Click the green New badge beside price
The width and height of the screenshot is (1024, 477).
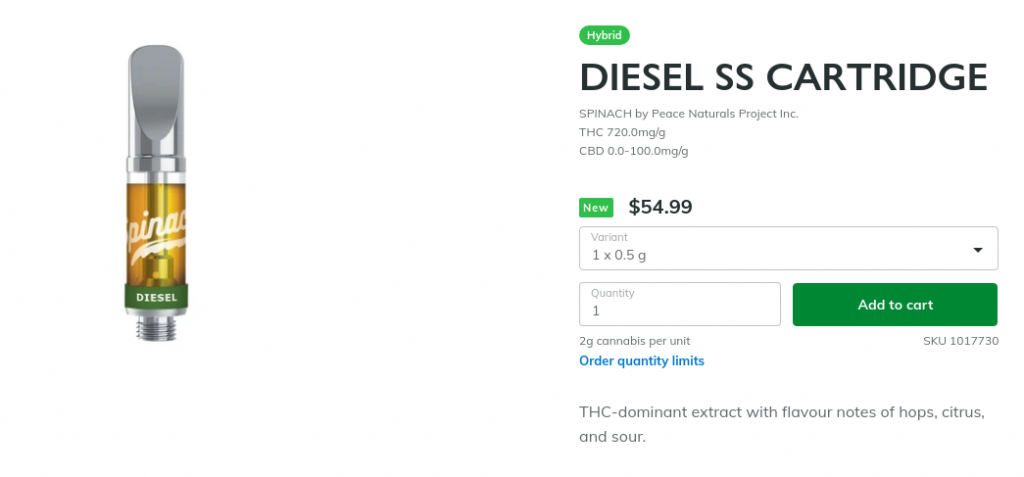point(596,208)
